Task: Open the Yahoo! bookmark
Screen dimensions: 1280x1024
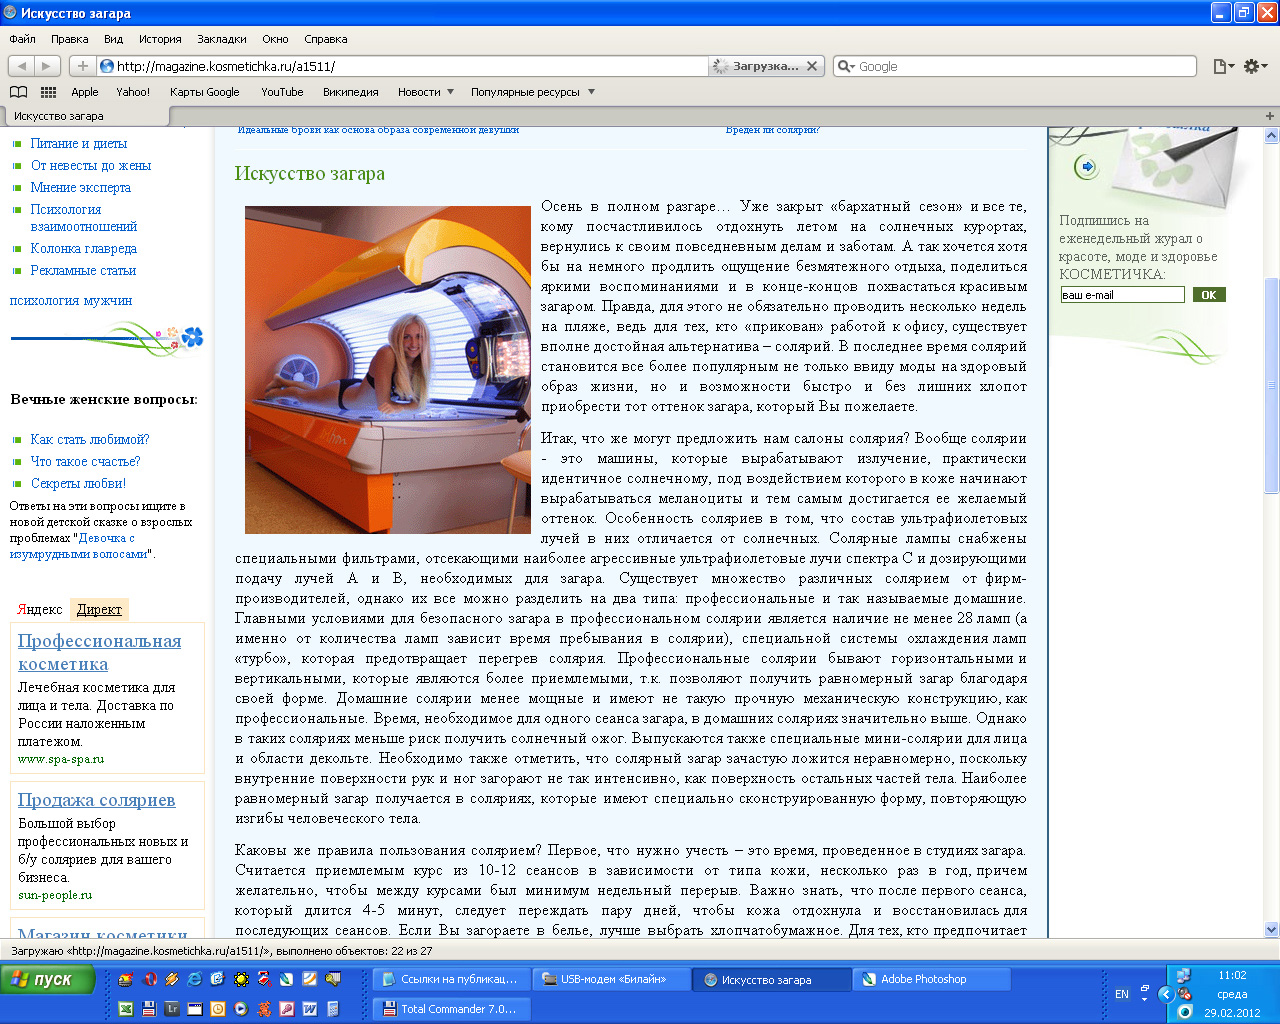Action: coord(133,92)
